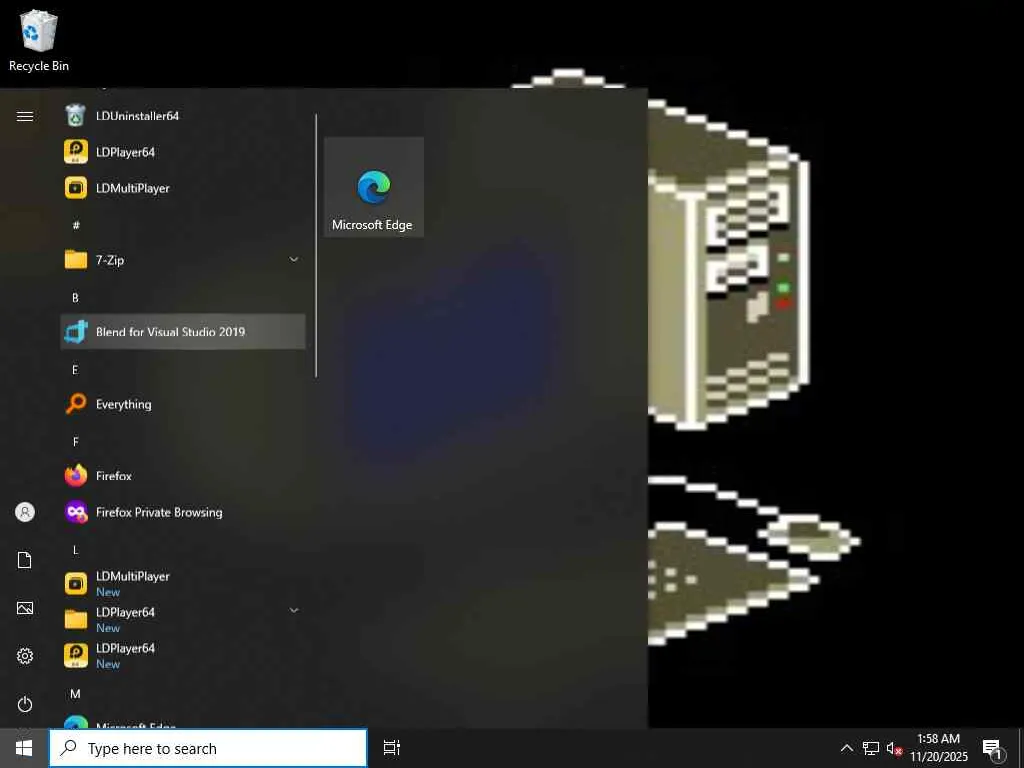Open LDMultiPlayer in recently added section

(x=183, y=188)
